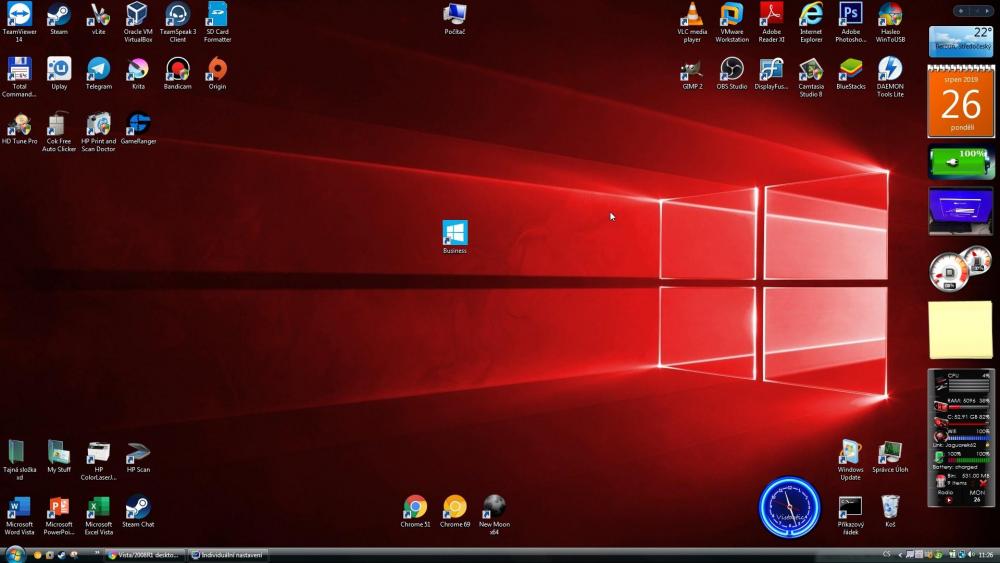Screen dimensions: 1000x563
Task: Click the BlueStacks desktop icon
Action: 851,69
